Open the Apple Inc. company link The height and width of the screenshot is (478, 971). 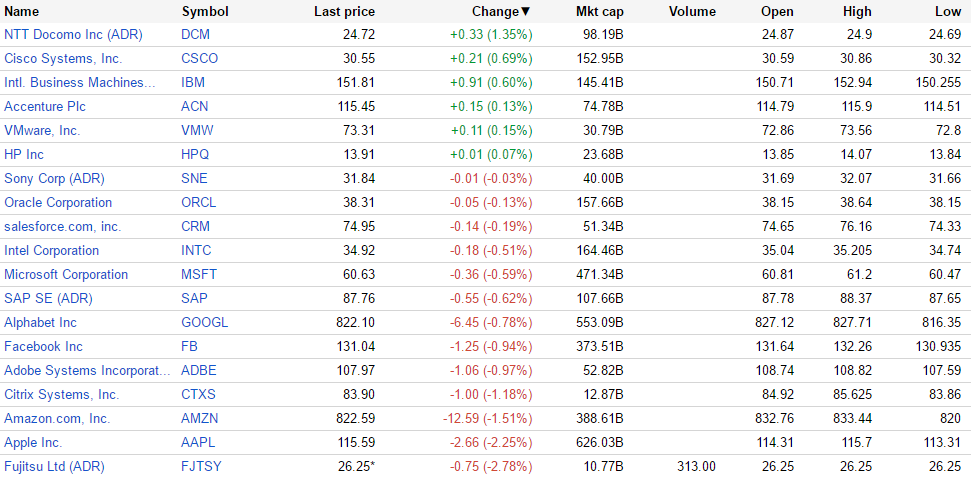tap(33, 443)
